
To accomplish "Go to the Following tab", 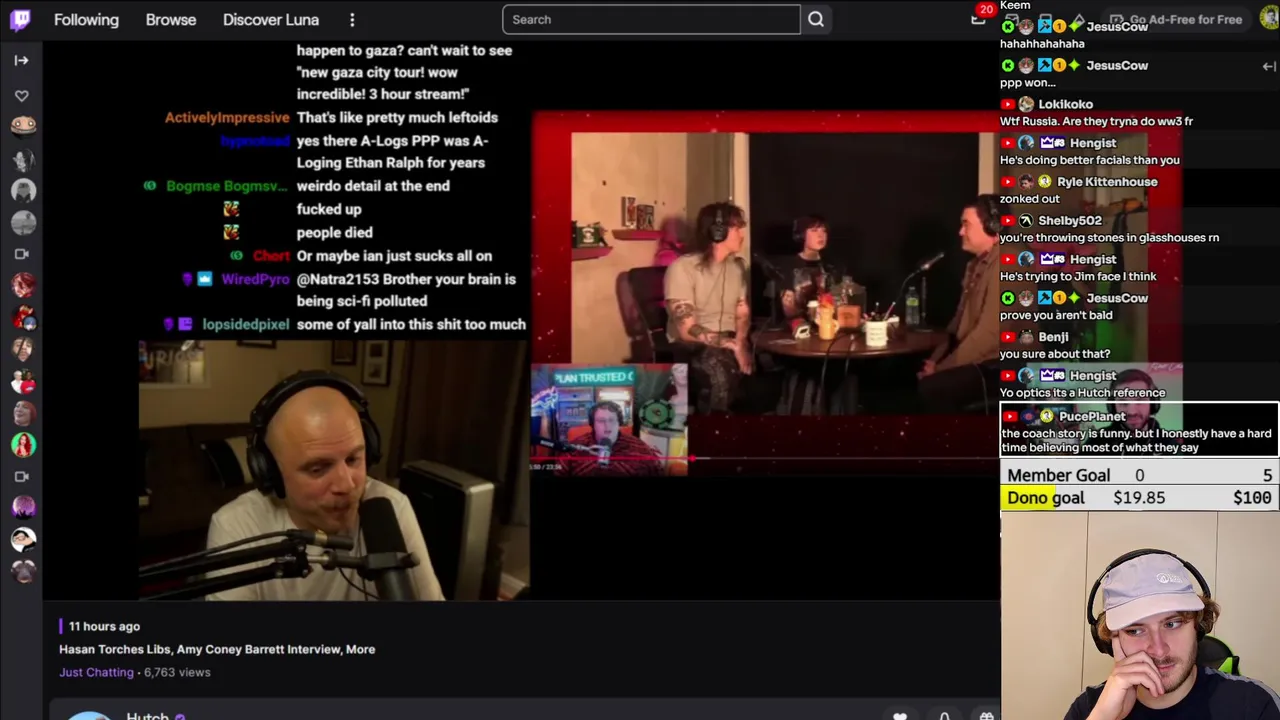I will [86, 19].
